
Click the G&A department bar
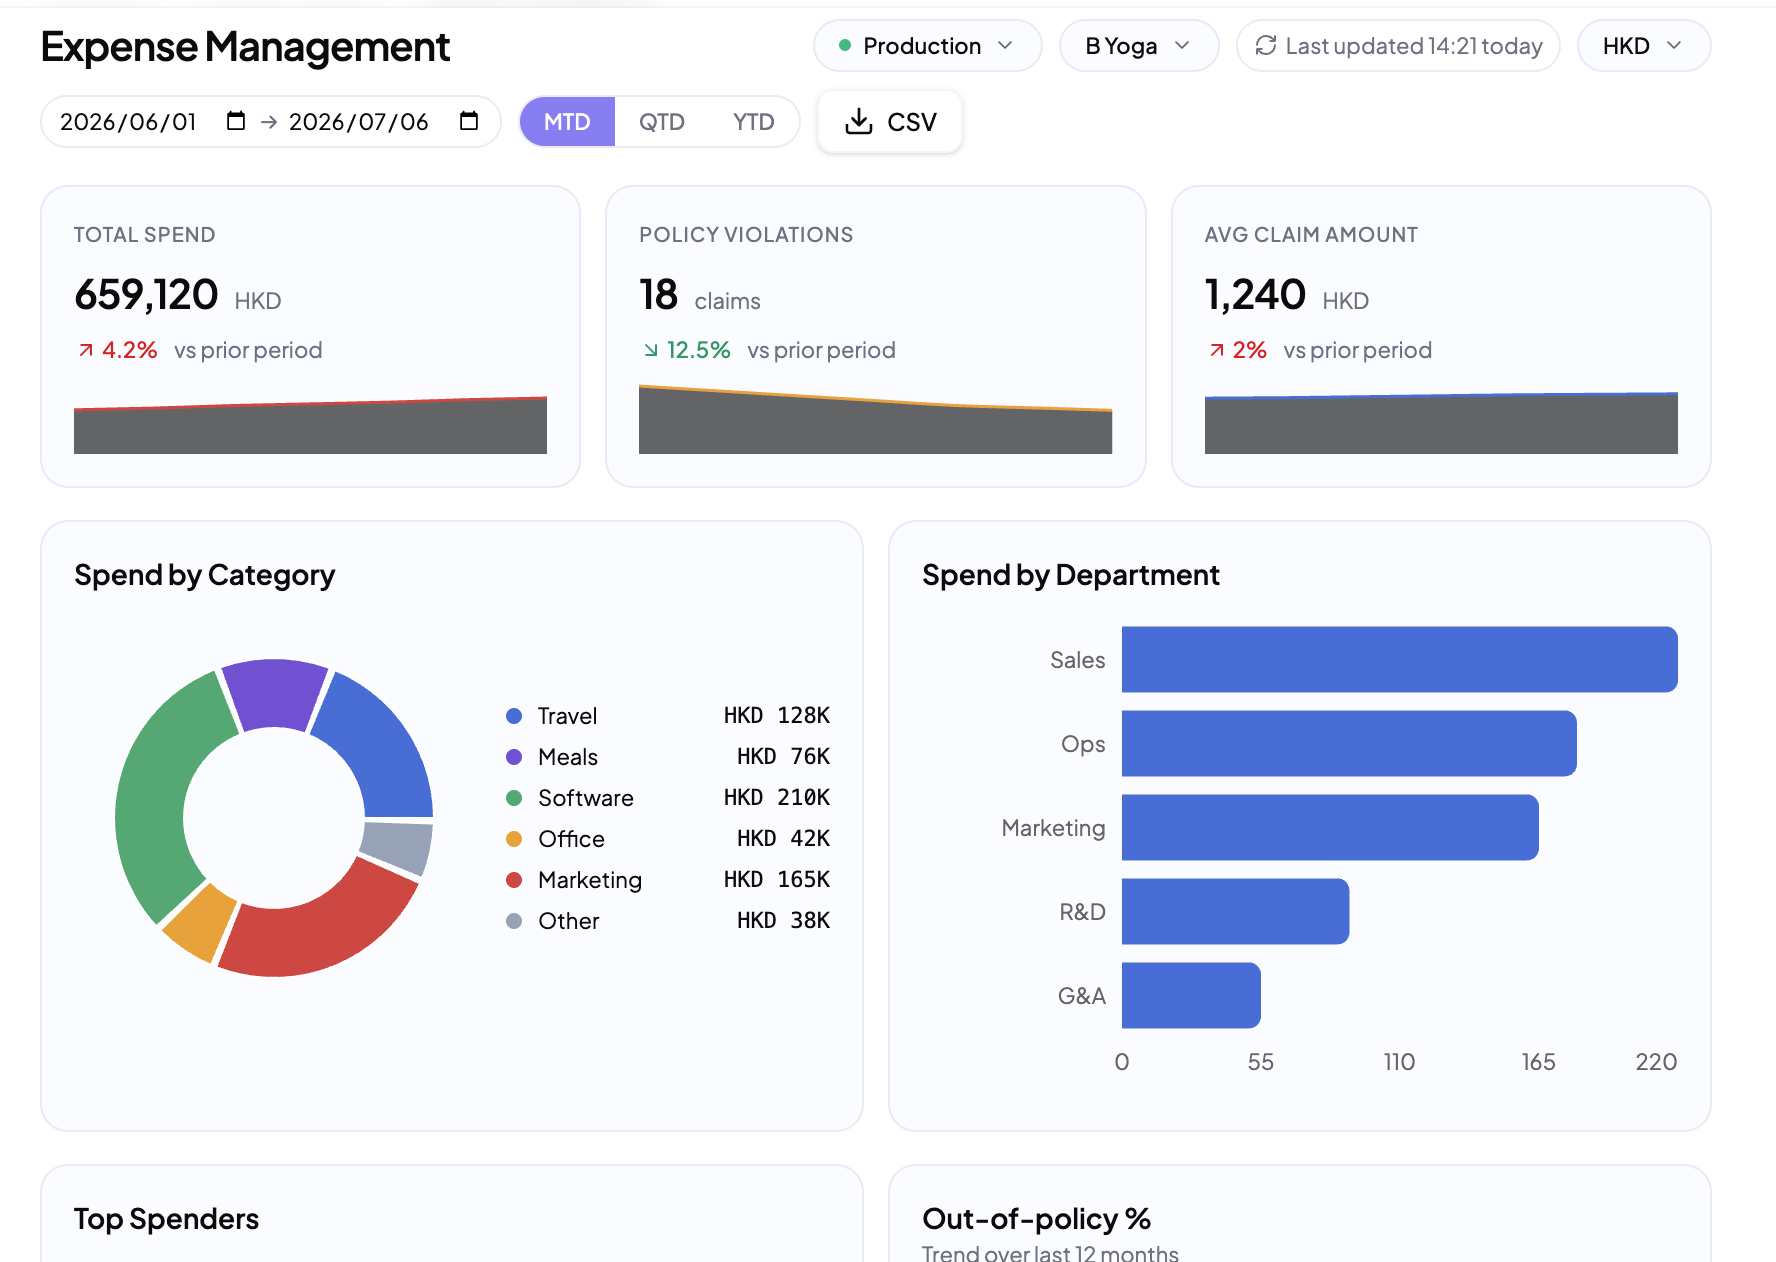[1191, 996]
